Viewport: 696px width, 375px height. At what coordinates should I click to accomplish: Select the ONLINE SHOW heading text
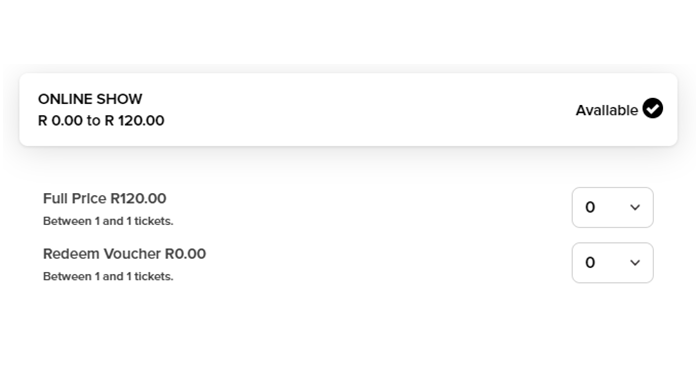(x=90, y=99)
